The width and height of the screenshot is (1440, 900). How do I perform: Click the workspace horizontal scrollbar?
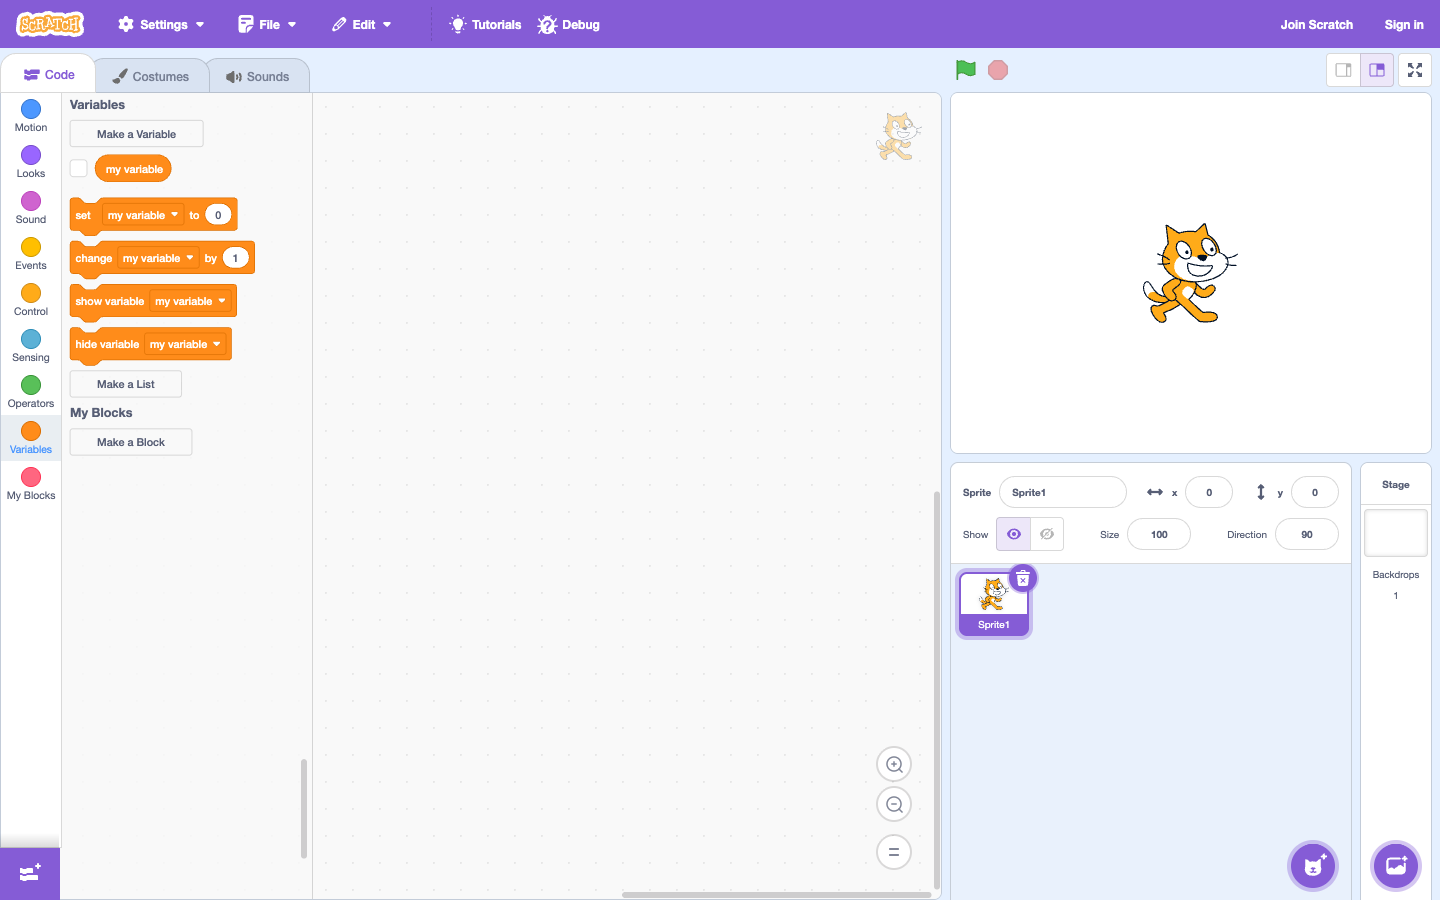pyautogui.click(x=776, y=895)
